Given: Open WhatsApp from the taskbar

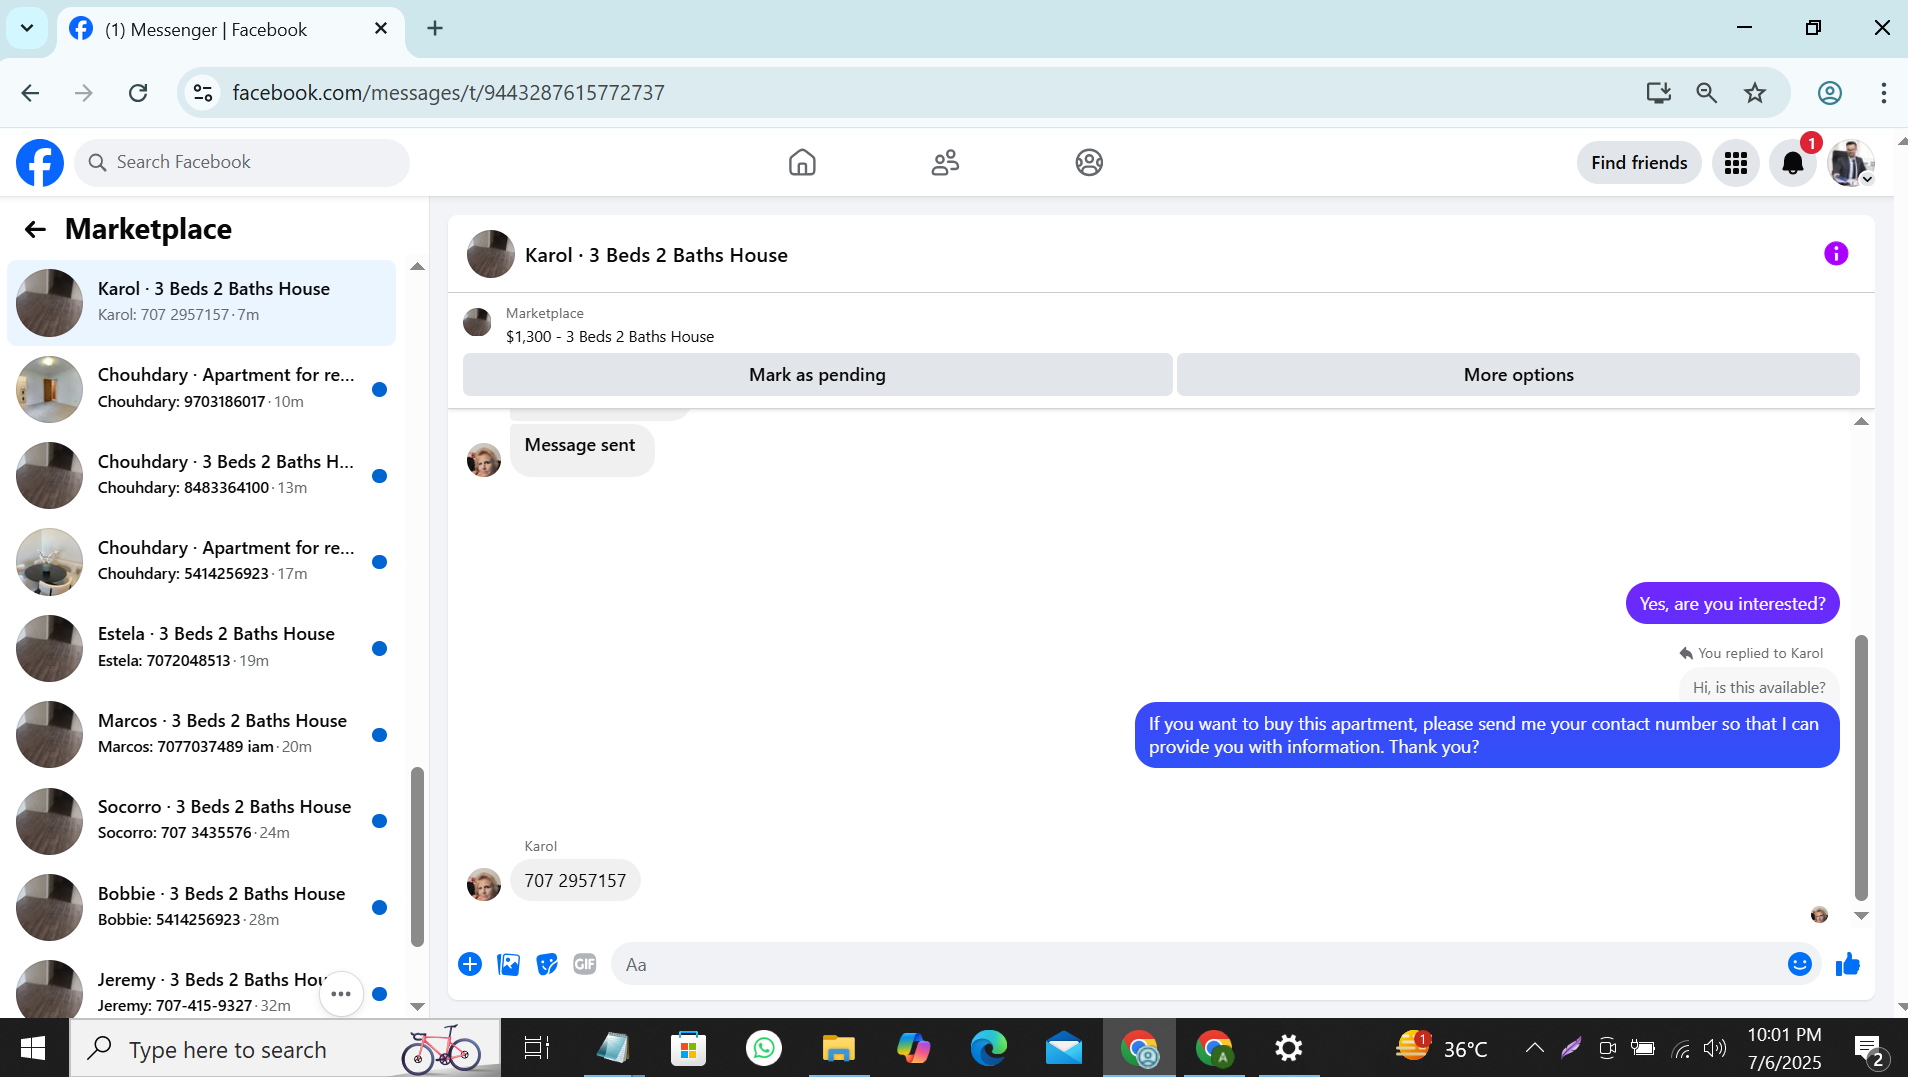Looking at the screenshot, I should (x=764, y=1048).
